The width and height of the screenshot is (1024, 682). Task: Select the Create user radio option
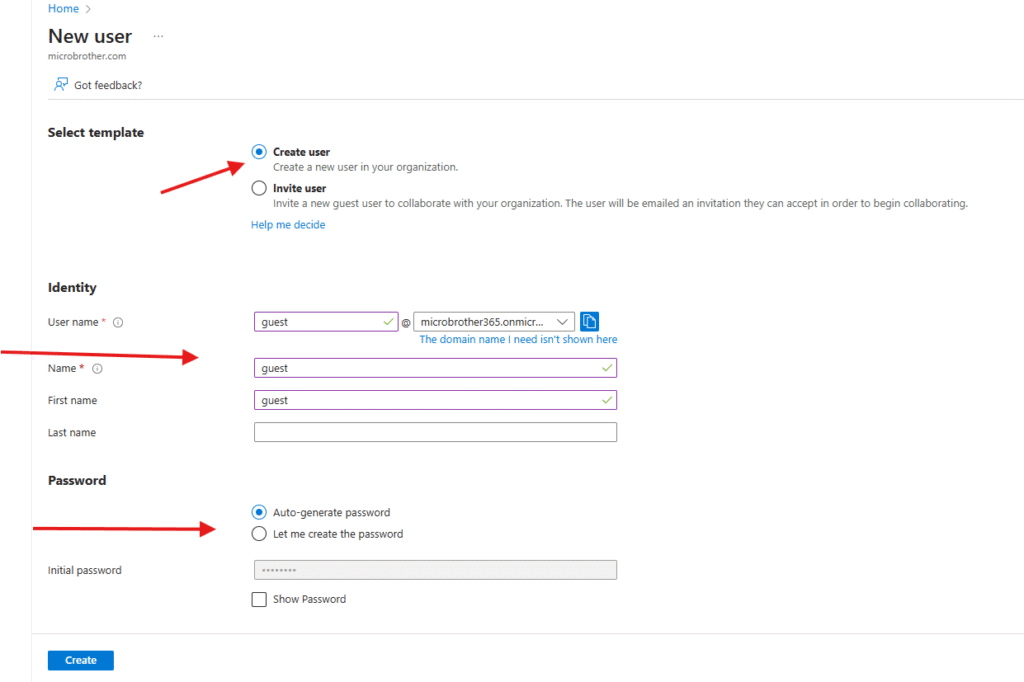259,152
